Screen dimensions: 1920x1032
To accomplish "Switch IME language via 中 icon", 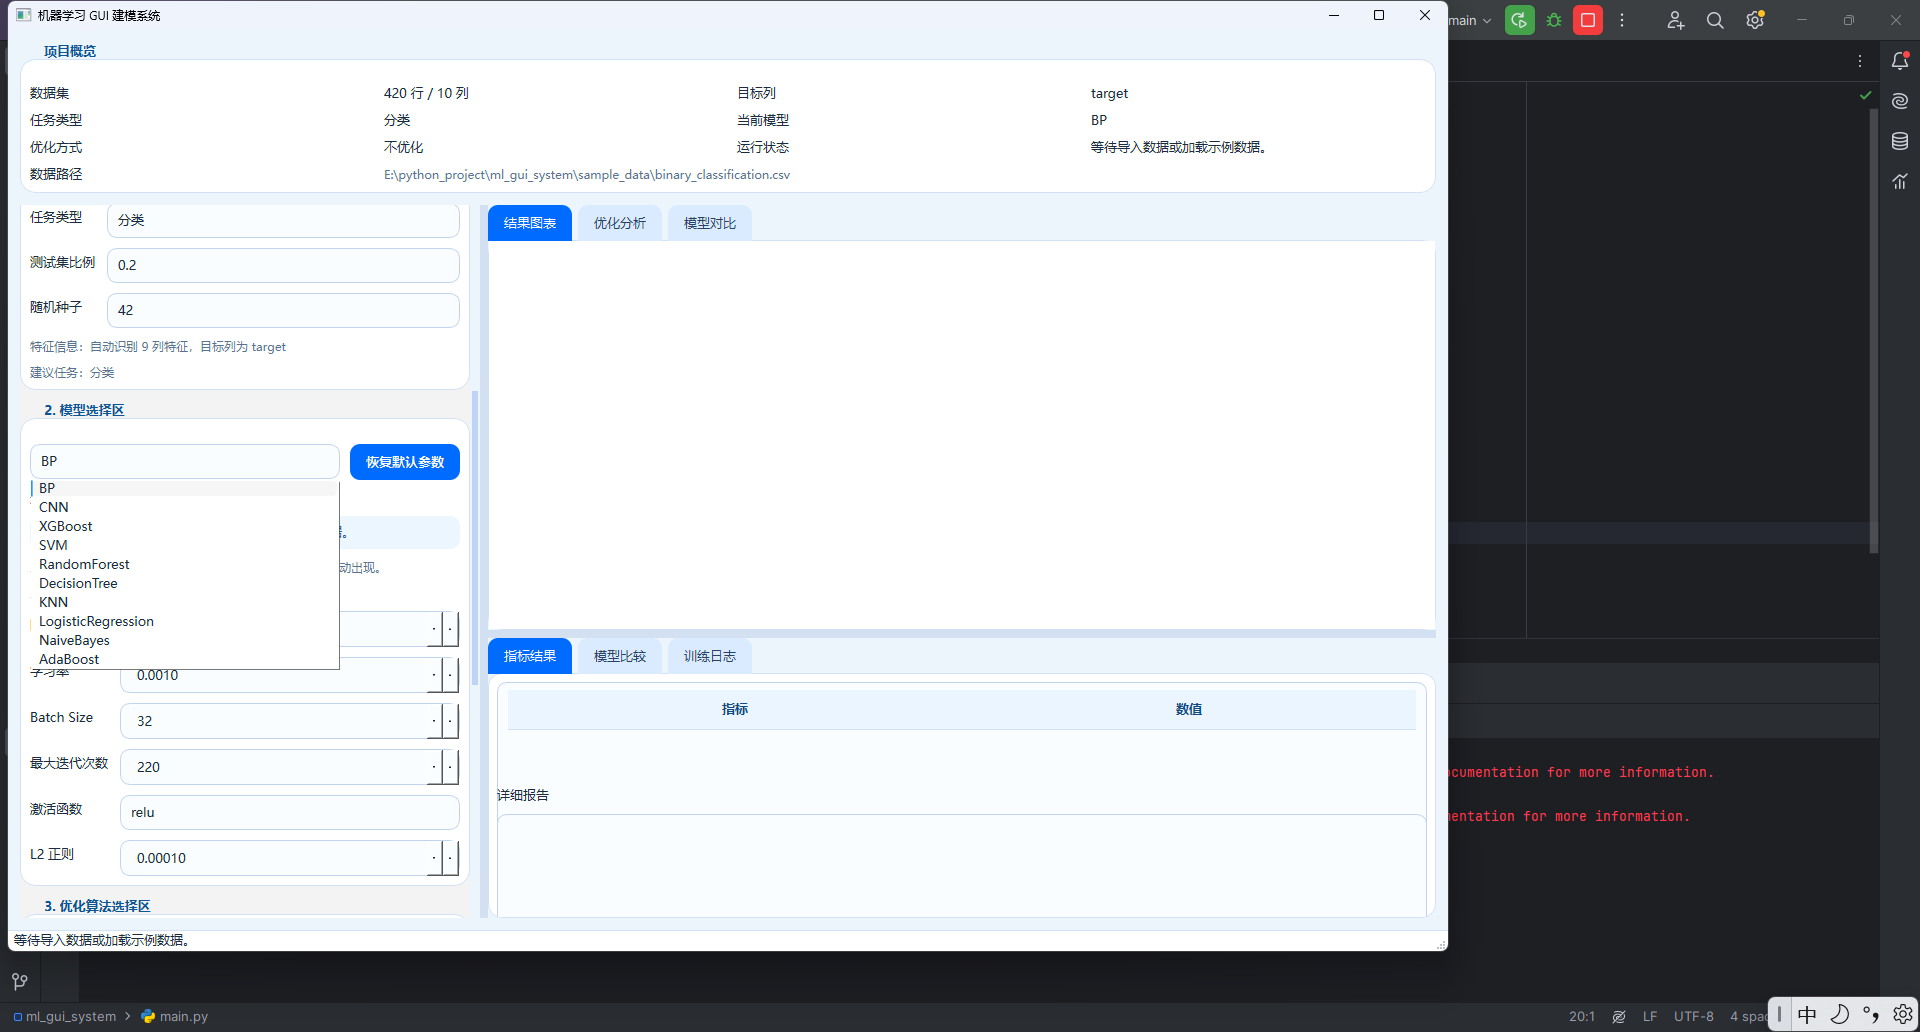I will (1807, 1015).
